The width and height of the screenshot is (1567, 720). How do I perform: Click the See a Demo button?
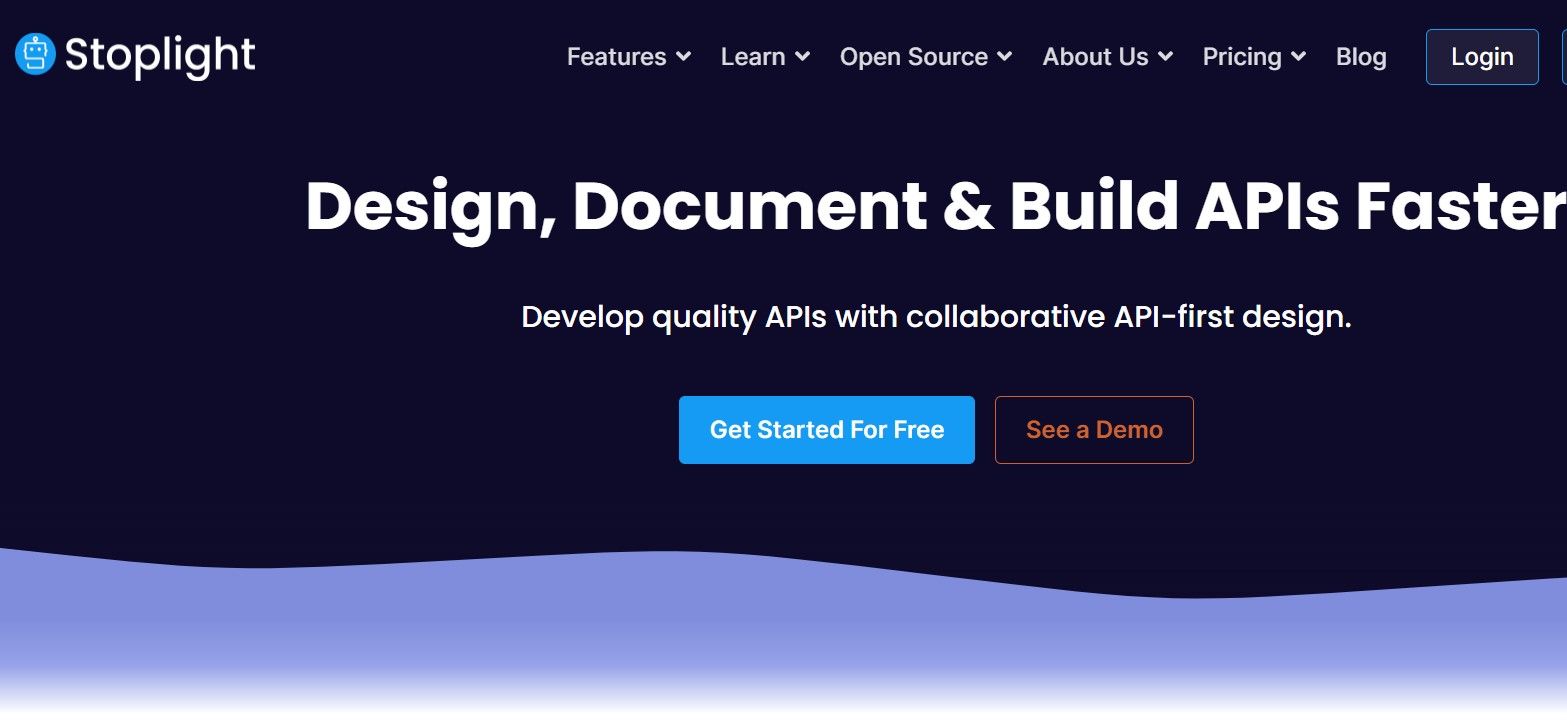pyautogui.click(x=1094, y=430)
